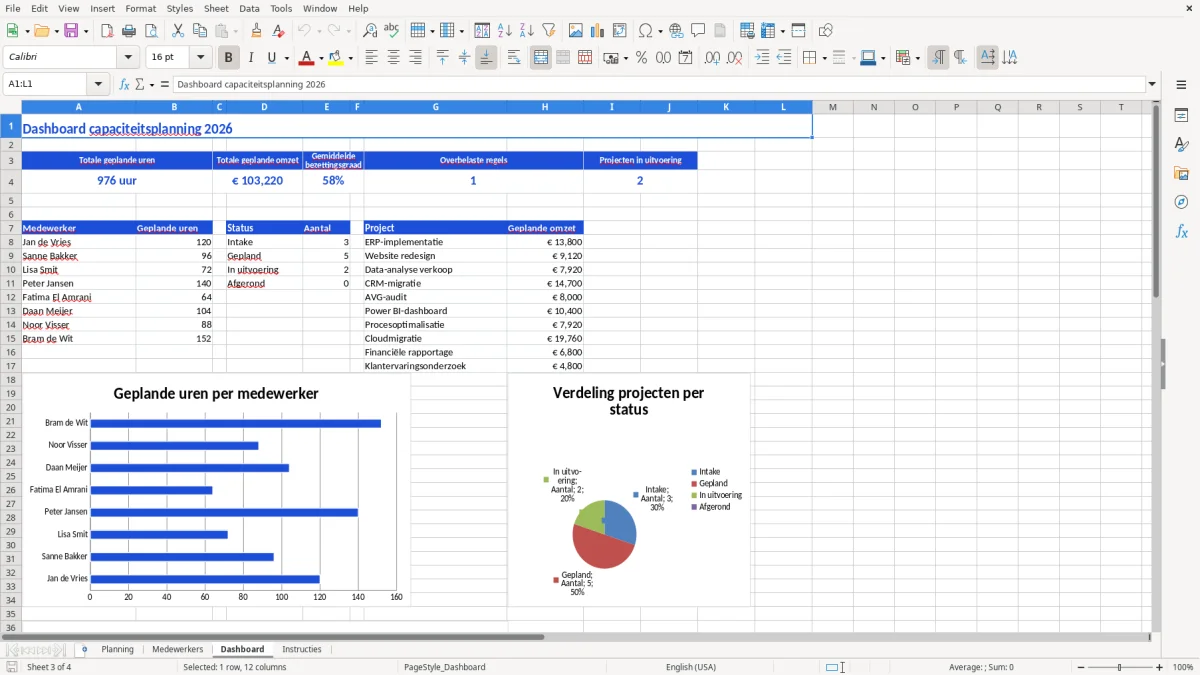The width and height of the screenshot is (1200, 675).
Task: Click the 100% zoom level
Action: coord(1183,667)
